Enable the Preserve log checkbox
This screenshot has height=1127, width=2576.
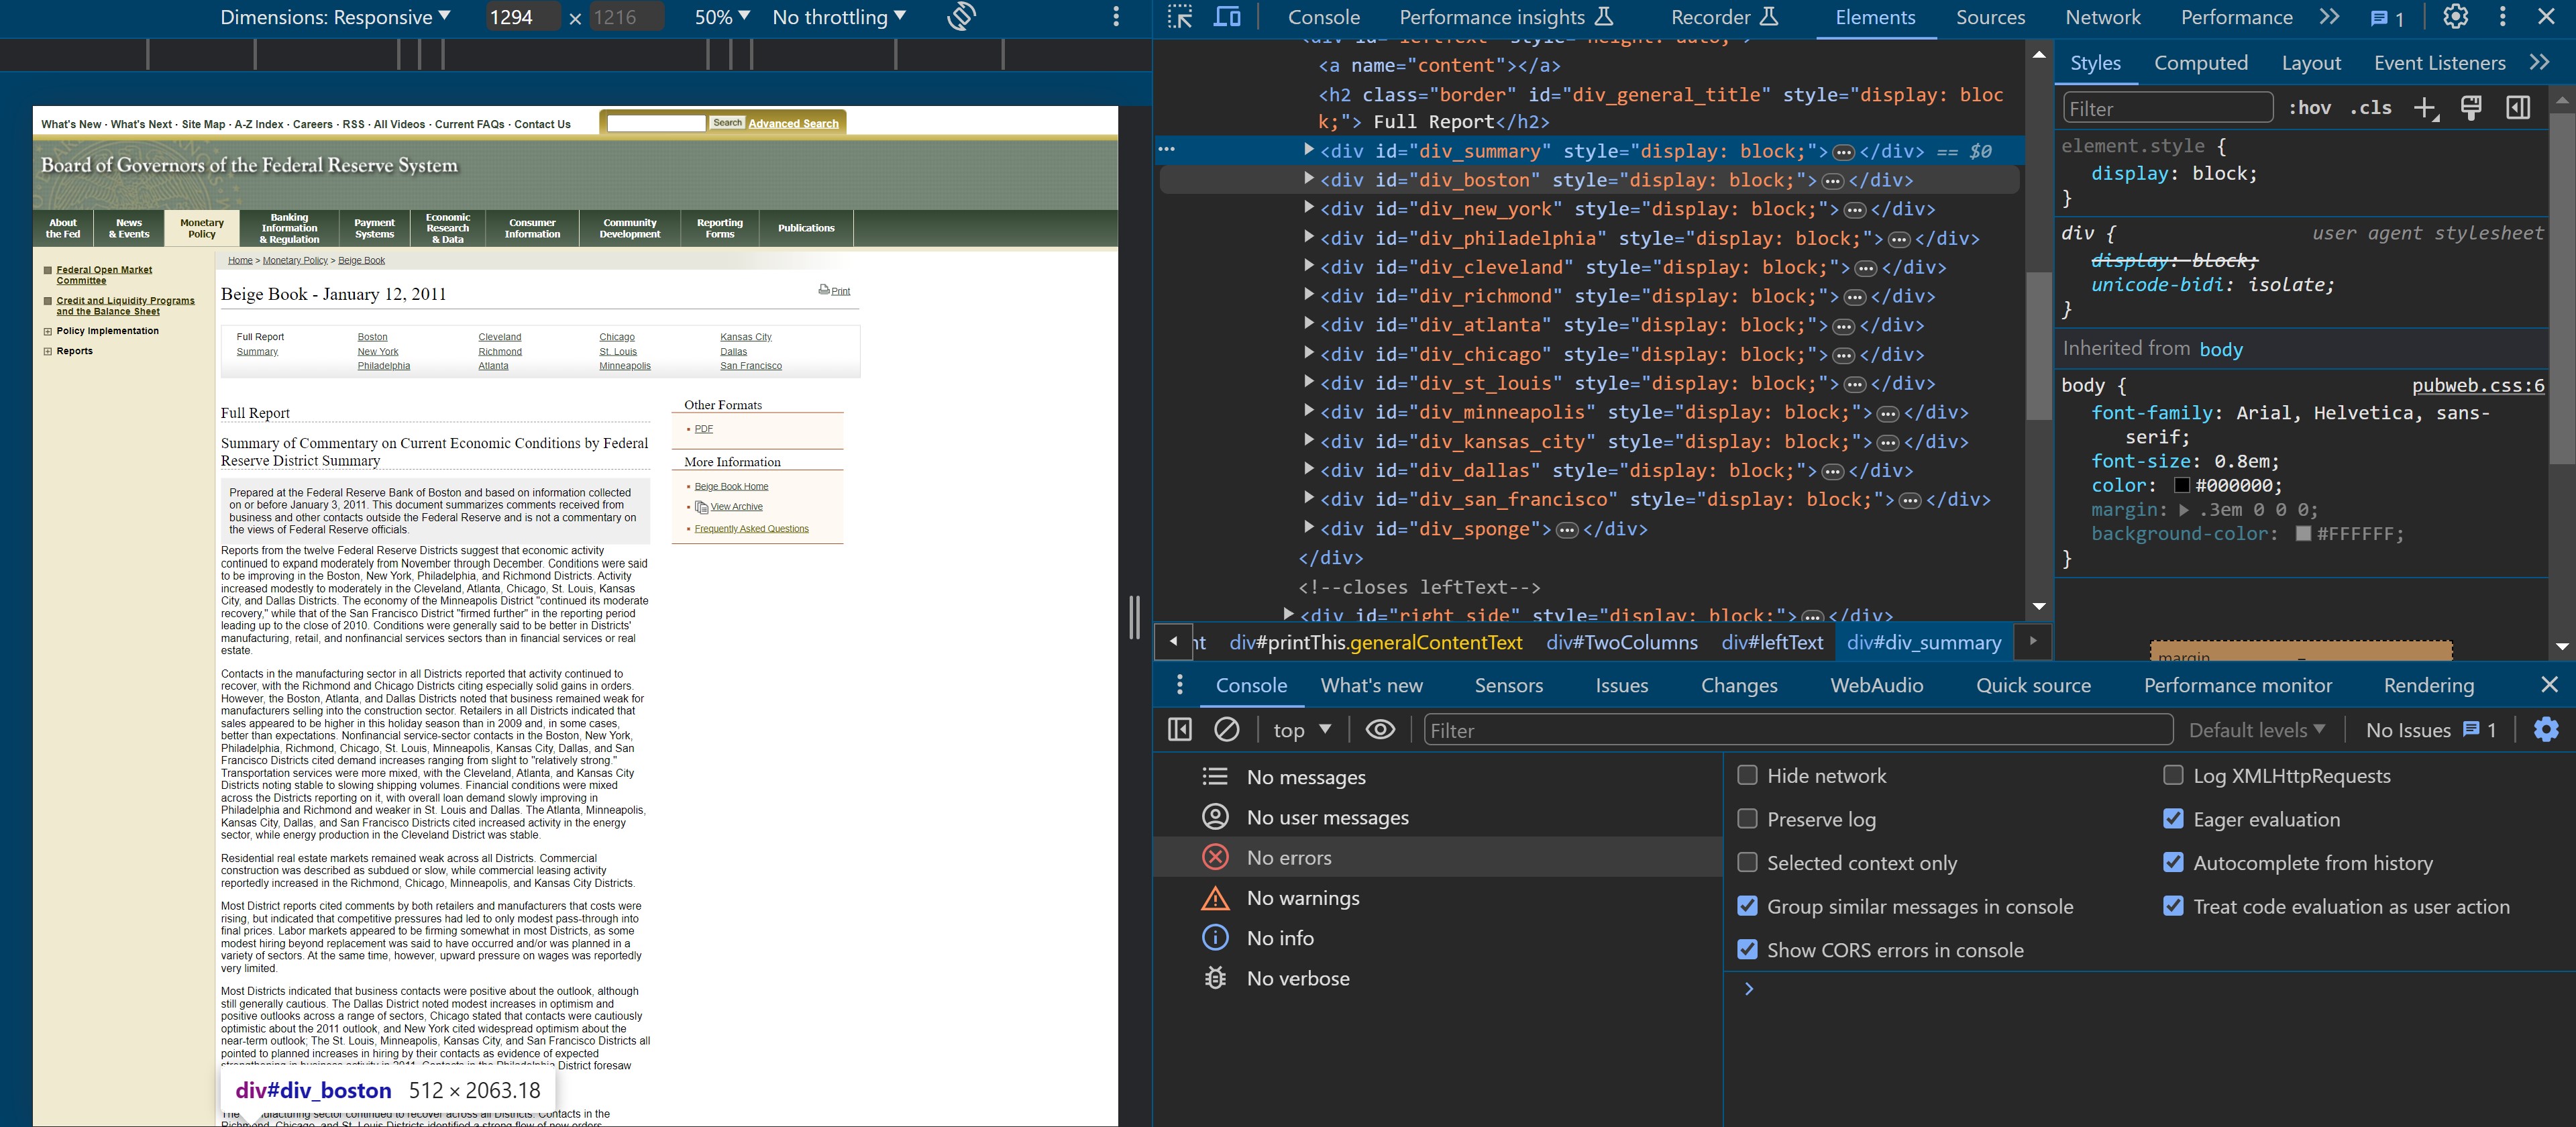coord(1747,819)
